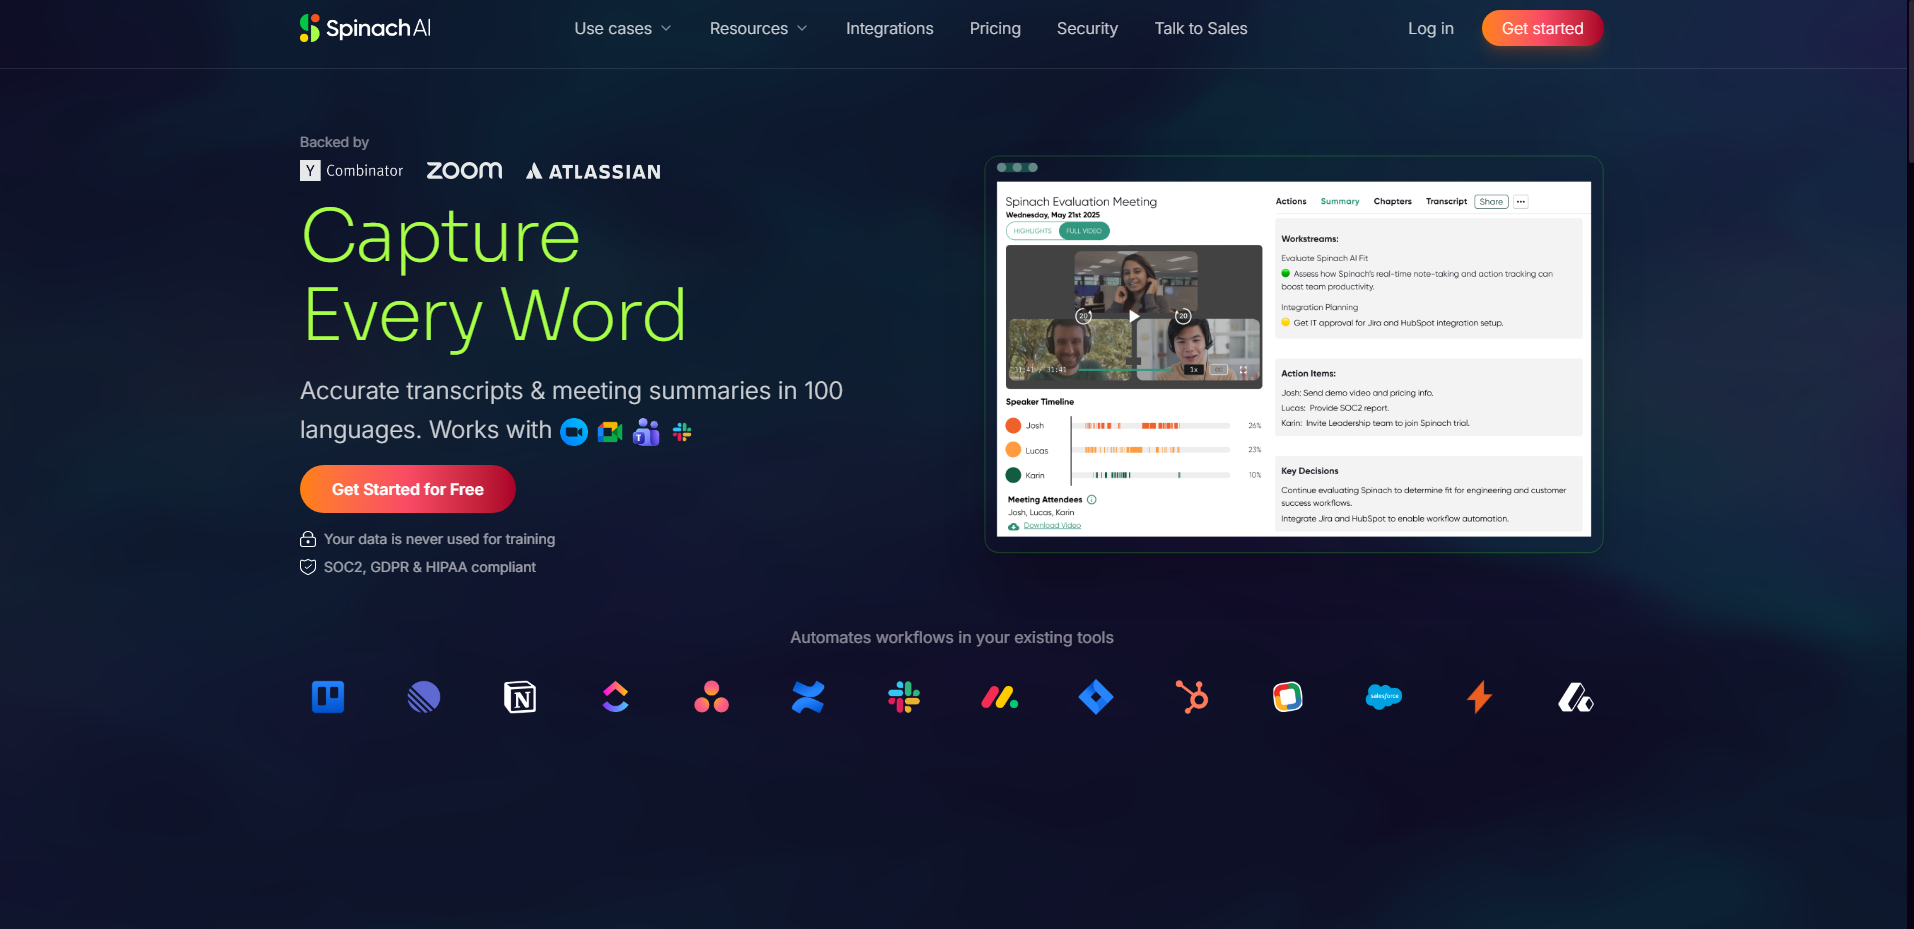Play the meeting video
1914x929 pixels.
(1134, 316)
